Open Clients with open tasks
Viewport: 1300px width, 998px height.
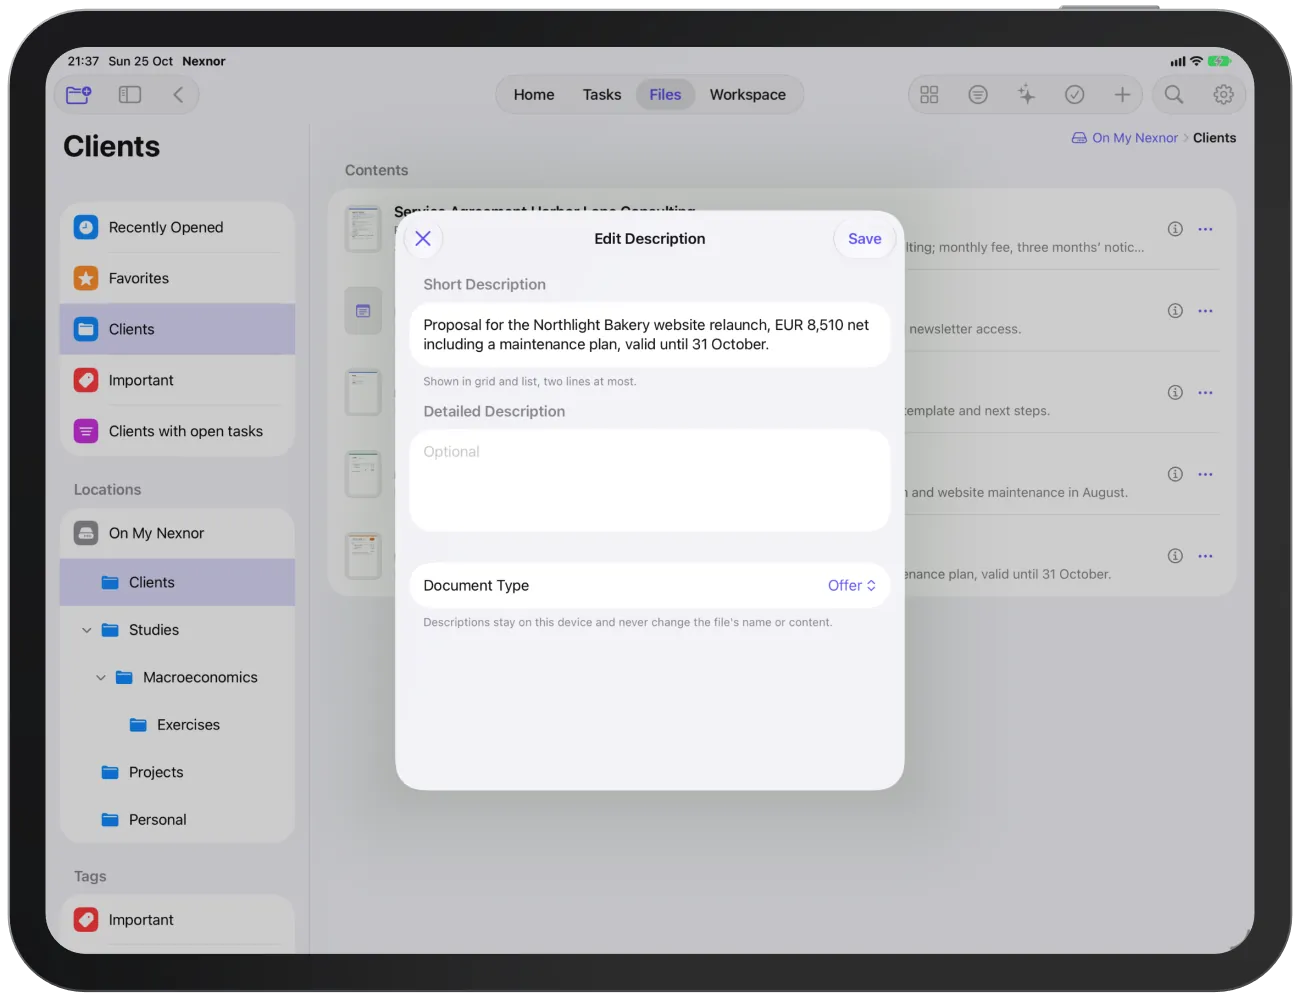click(177, 432)
